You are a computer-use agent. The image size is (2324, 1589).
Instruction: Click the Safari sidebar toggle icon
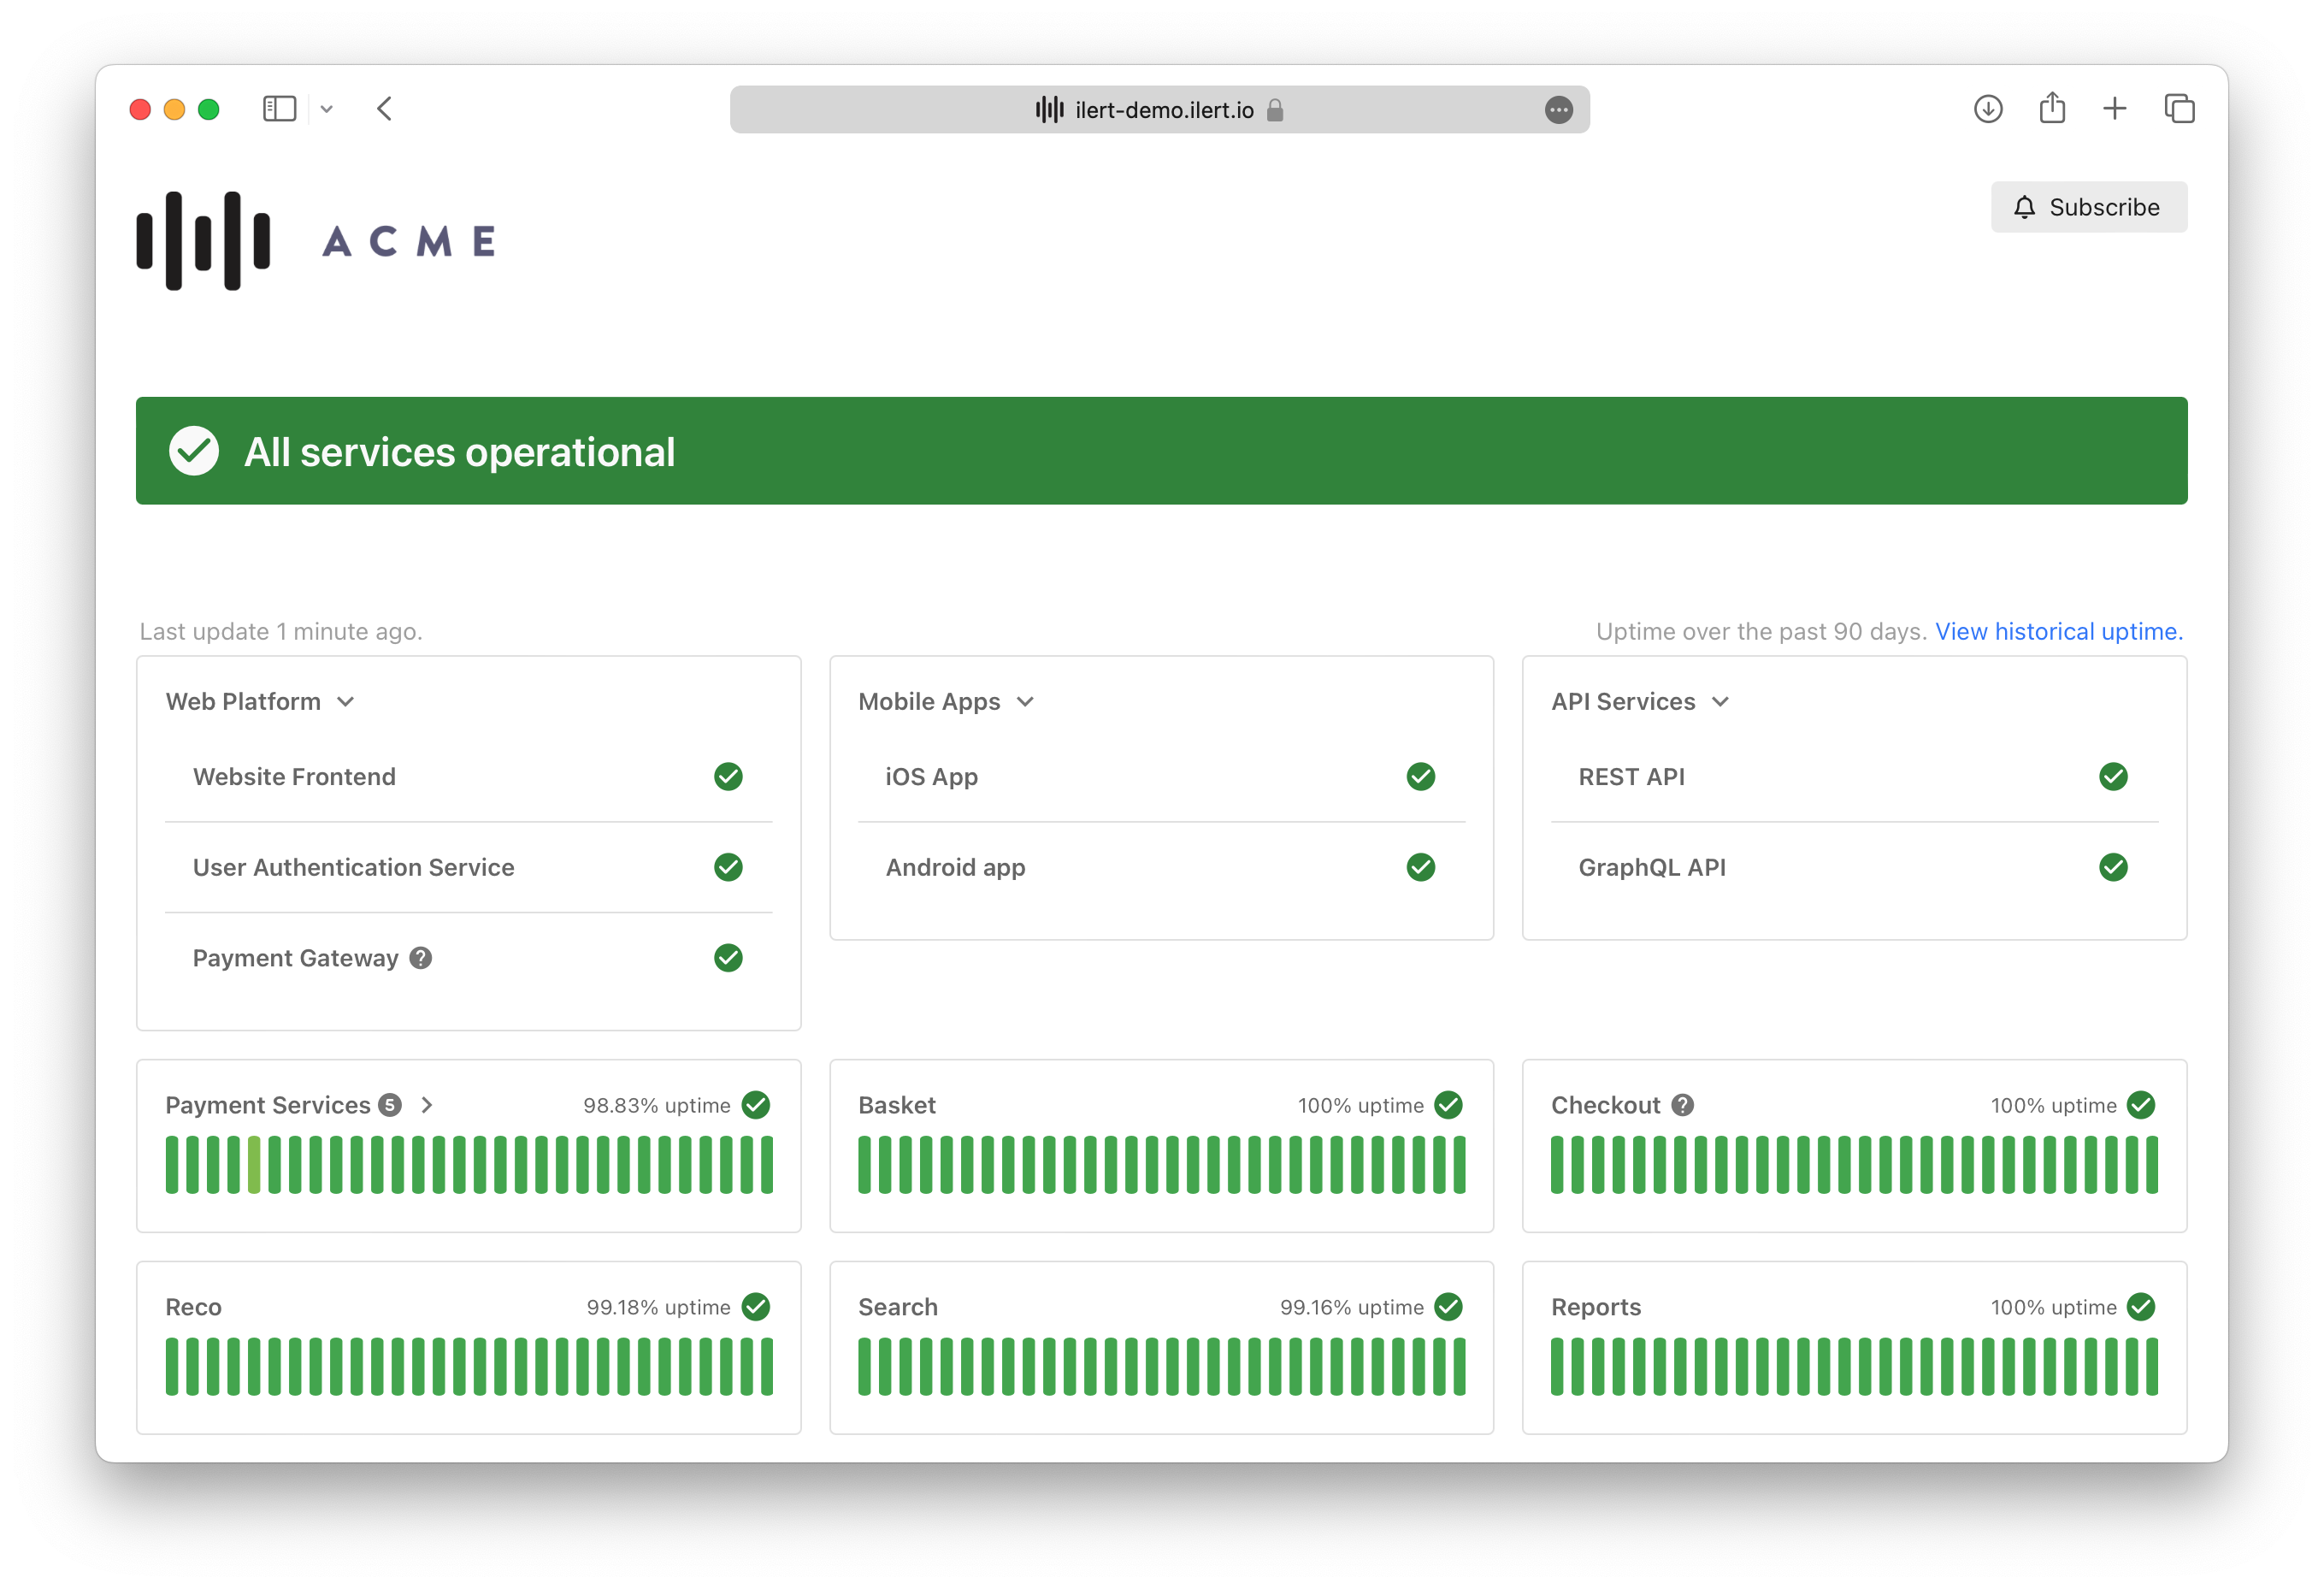click(279, 108)
